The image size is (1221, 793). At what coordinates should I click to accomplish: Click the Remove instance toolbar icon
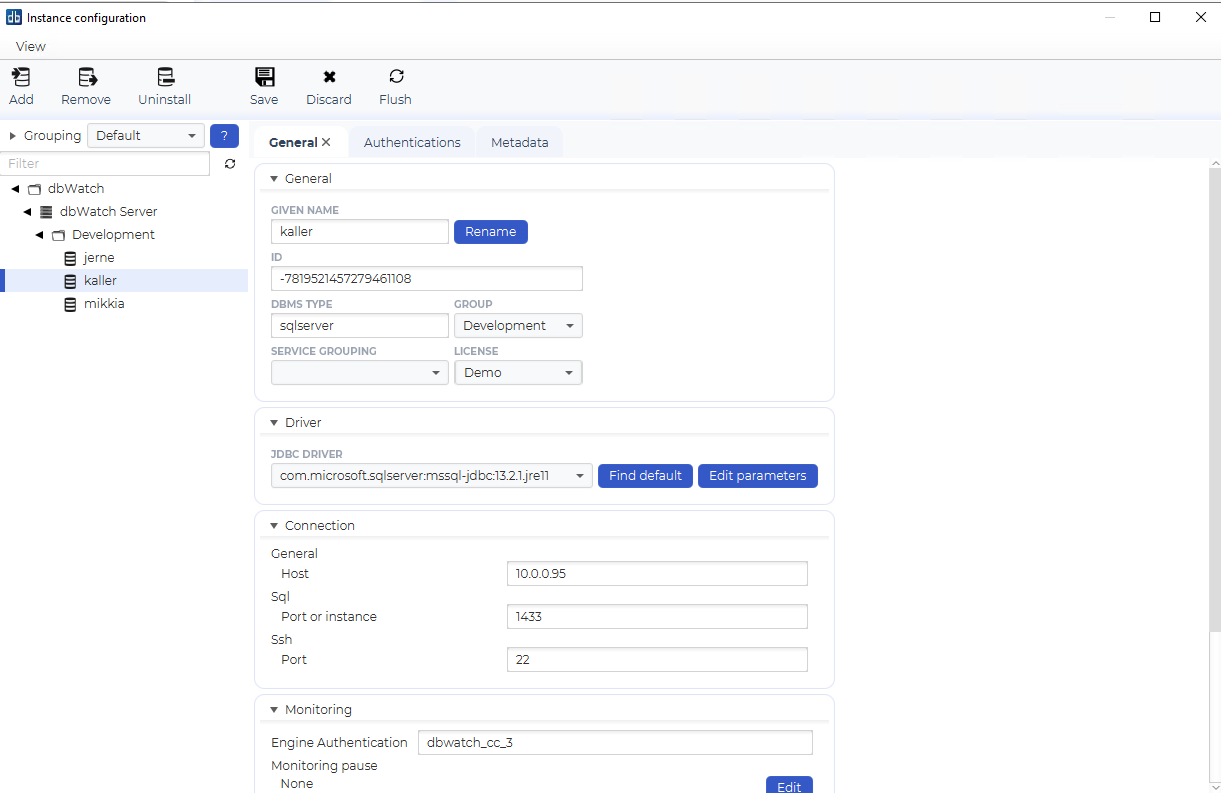(x=87, y=78)
